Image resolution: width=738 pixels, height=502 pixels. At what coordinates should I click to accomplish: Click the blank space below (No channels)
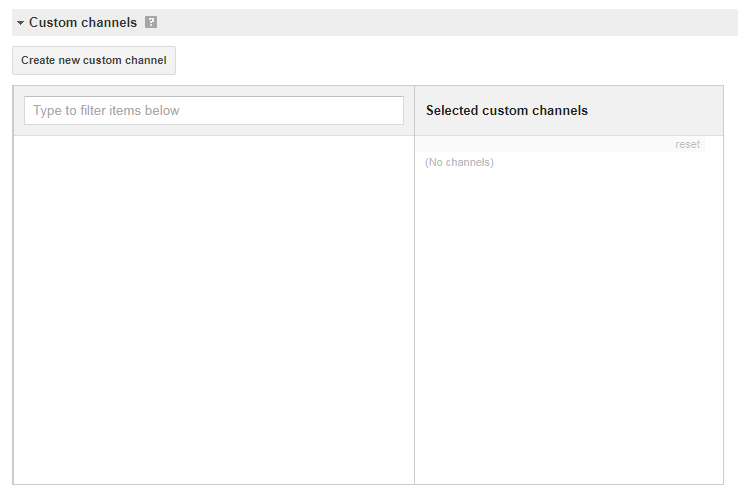[x=569, y=325]
